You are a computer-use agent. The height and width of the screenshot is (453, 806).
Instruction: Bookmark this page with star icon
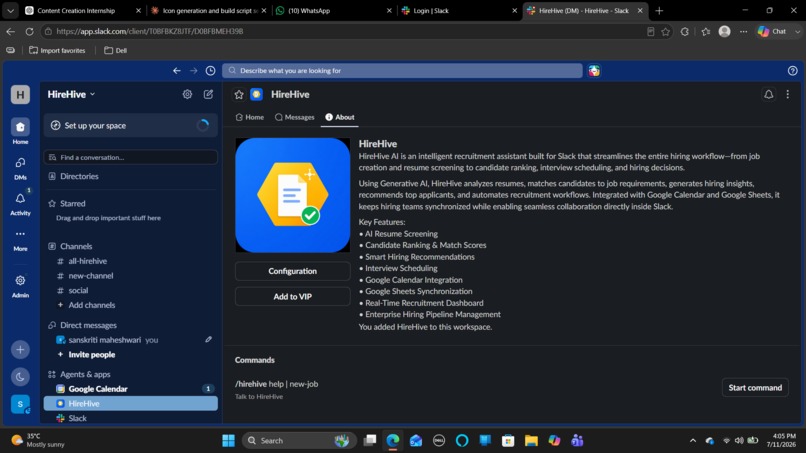tap(666, 31)
